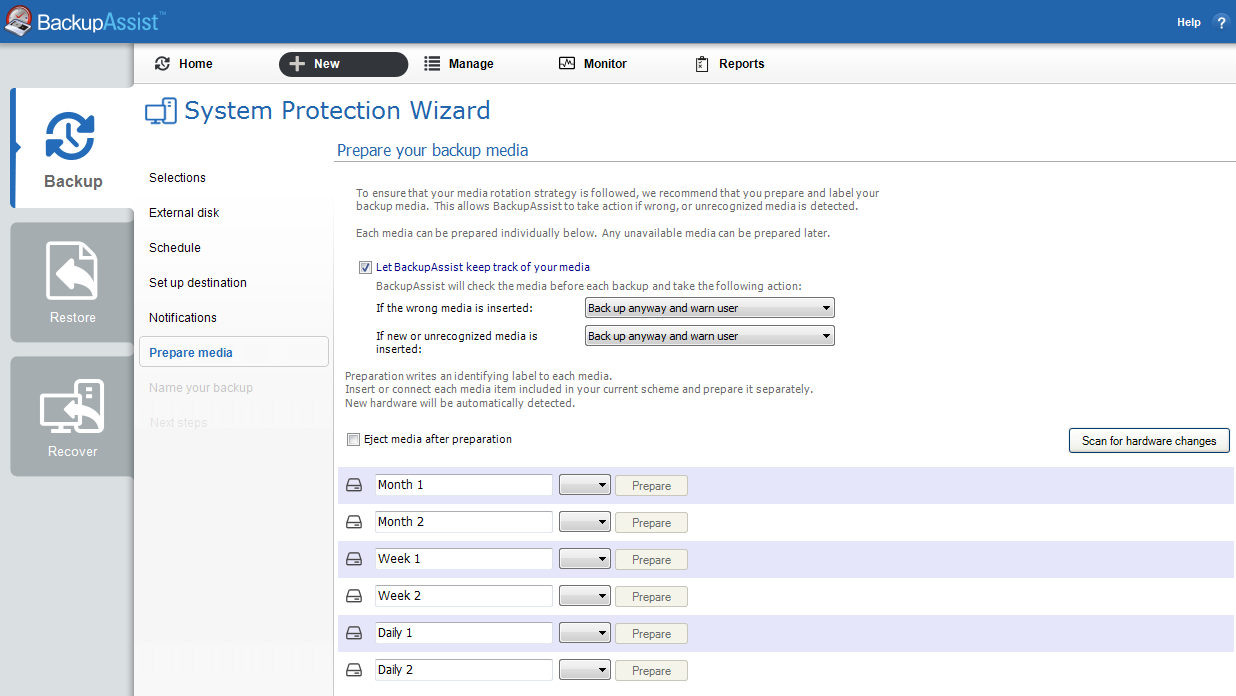Click the Name your backup step
Viewport: 1236px width, 696px height.
click(x=201, y=388)
